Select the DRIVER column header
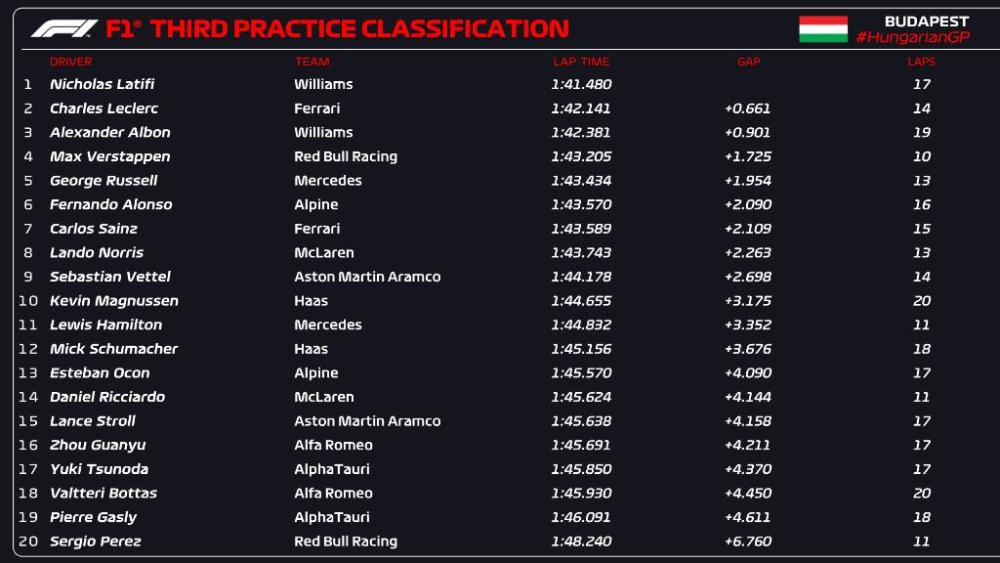This screenshot has width=1000, height=563. (x=71, y=62)
